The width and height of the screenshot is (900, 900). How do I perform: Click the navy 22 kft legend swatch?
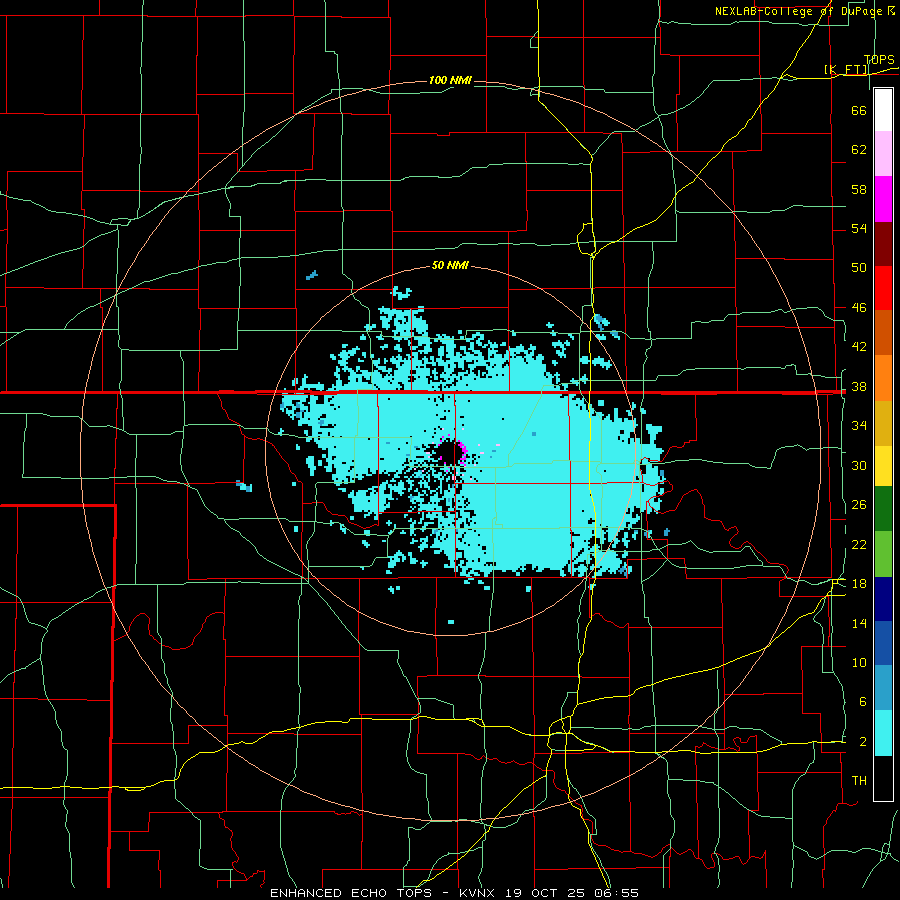point(883,599)
